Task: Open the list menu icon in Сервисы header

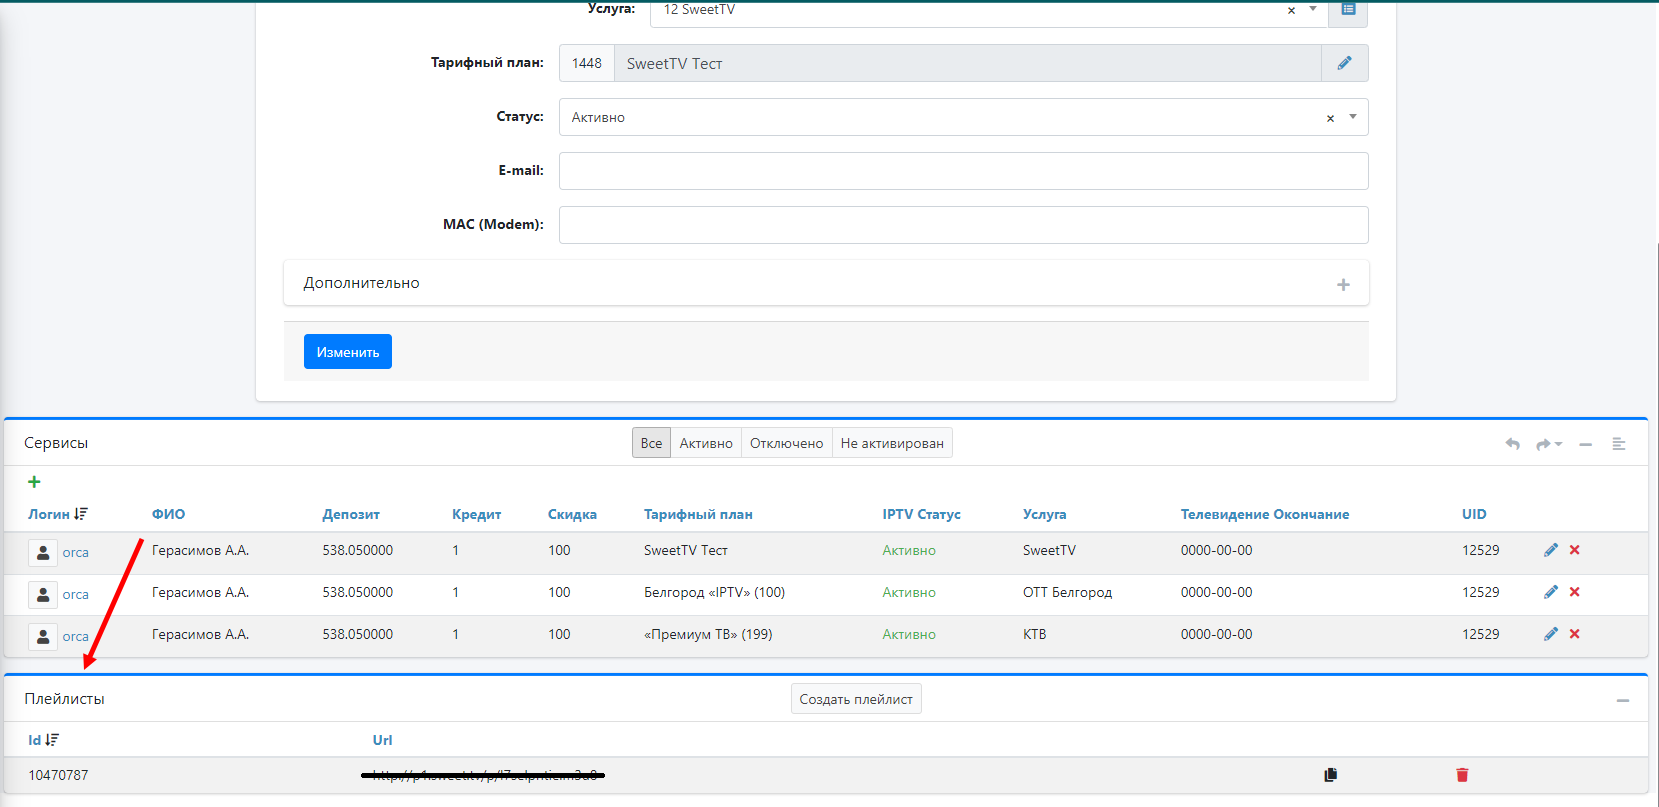Action: point(1618,444)
